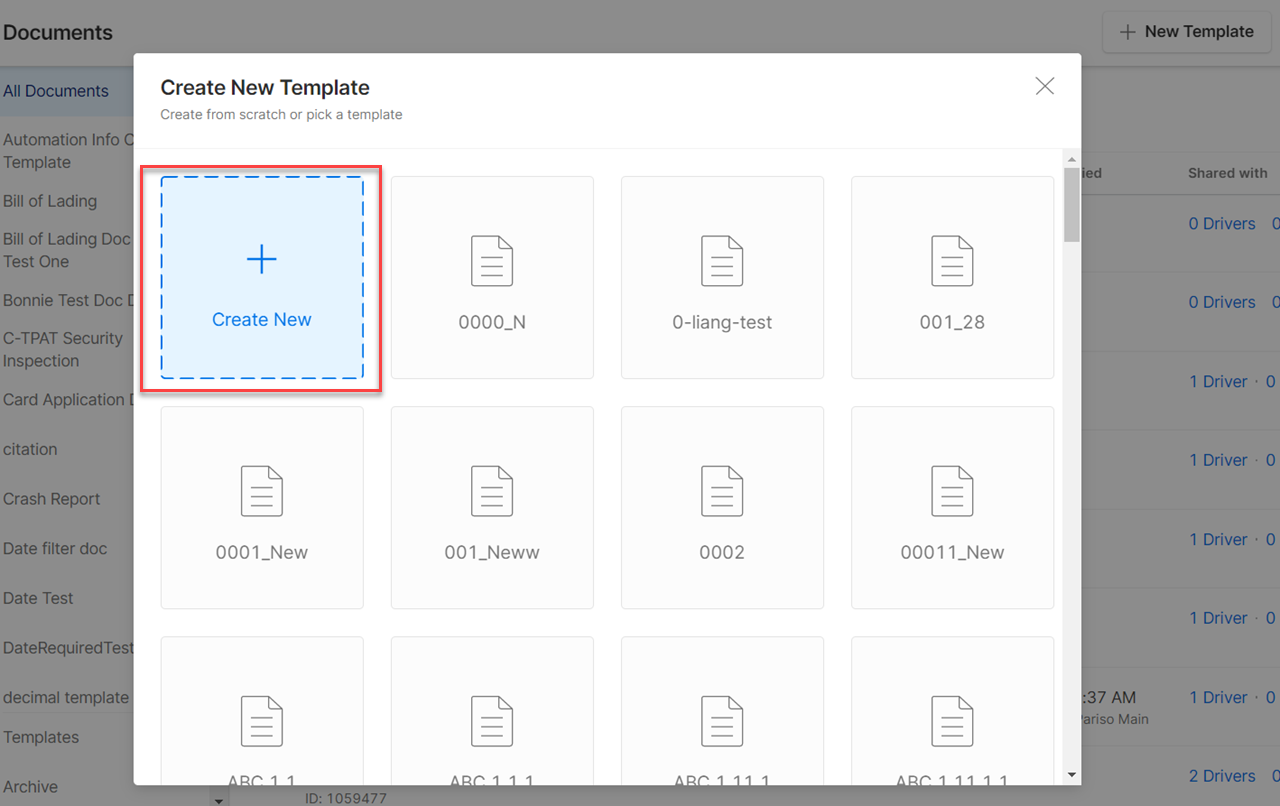
Task: Click the plus icon in Create New card
Action: pyautogui.click(x=262, y=260)
